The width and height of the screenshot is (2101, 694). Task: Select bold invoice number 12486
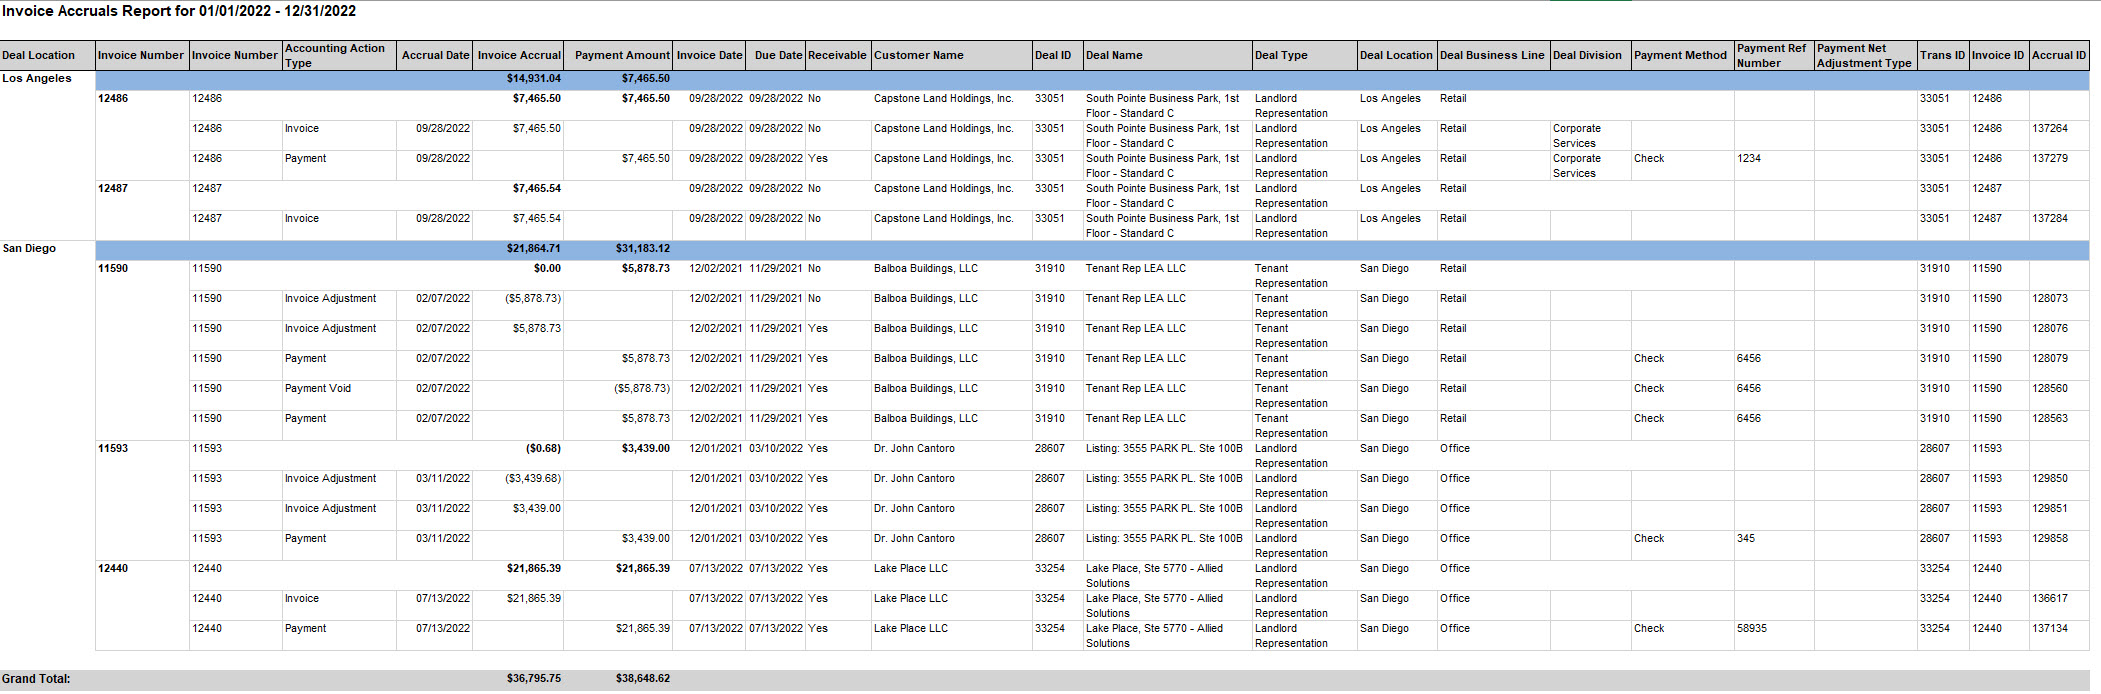113,98
